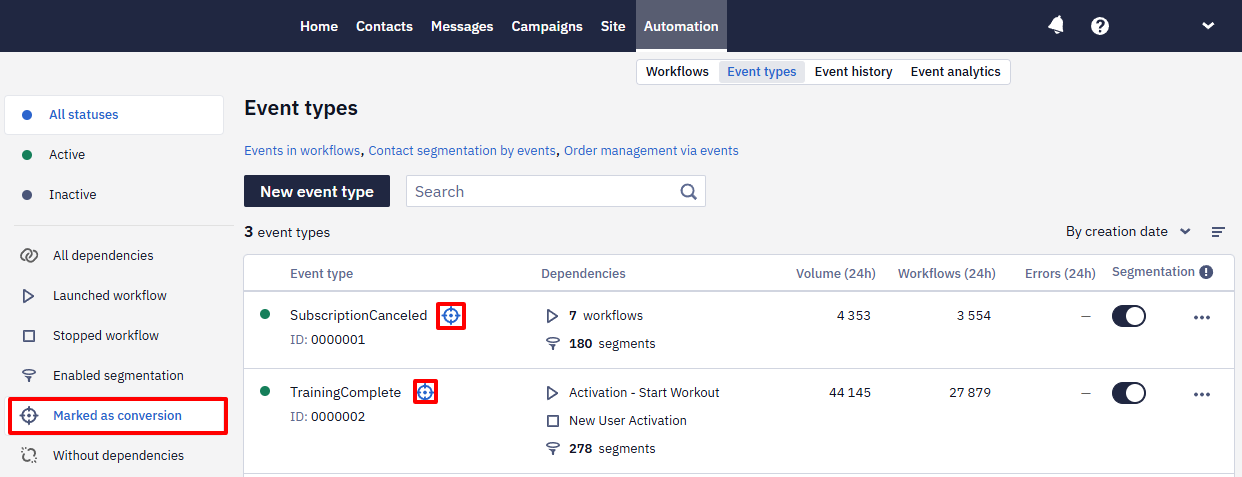This screenshot has height=477, width=1242.
Task: Click the search magnifier icon
Action: (x=688, y=191)
